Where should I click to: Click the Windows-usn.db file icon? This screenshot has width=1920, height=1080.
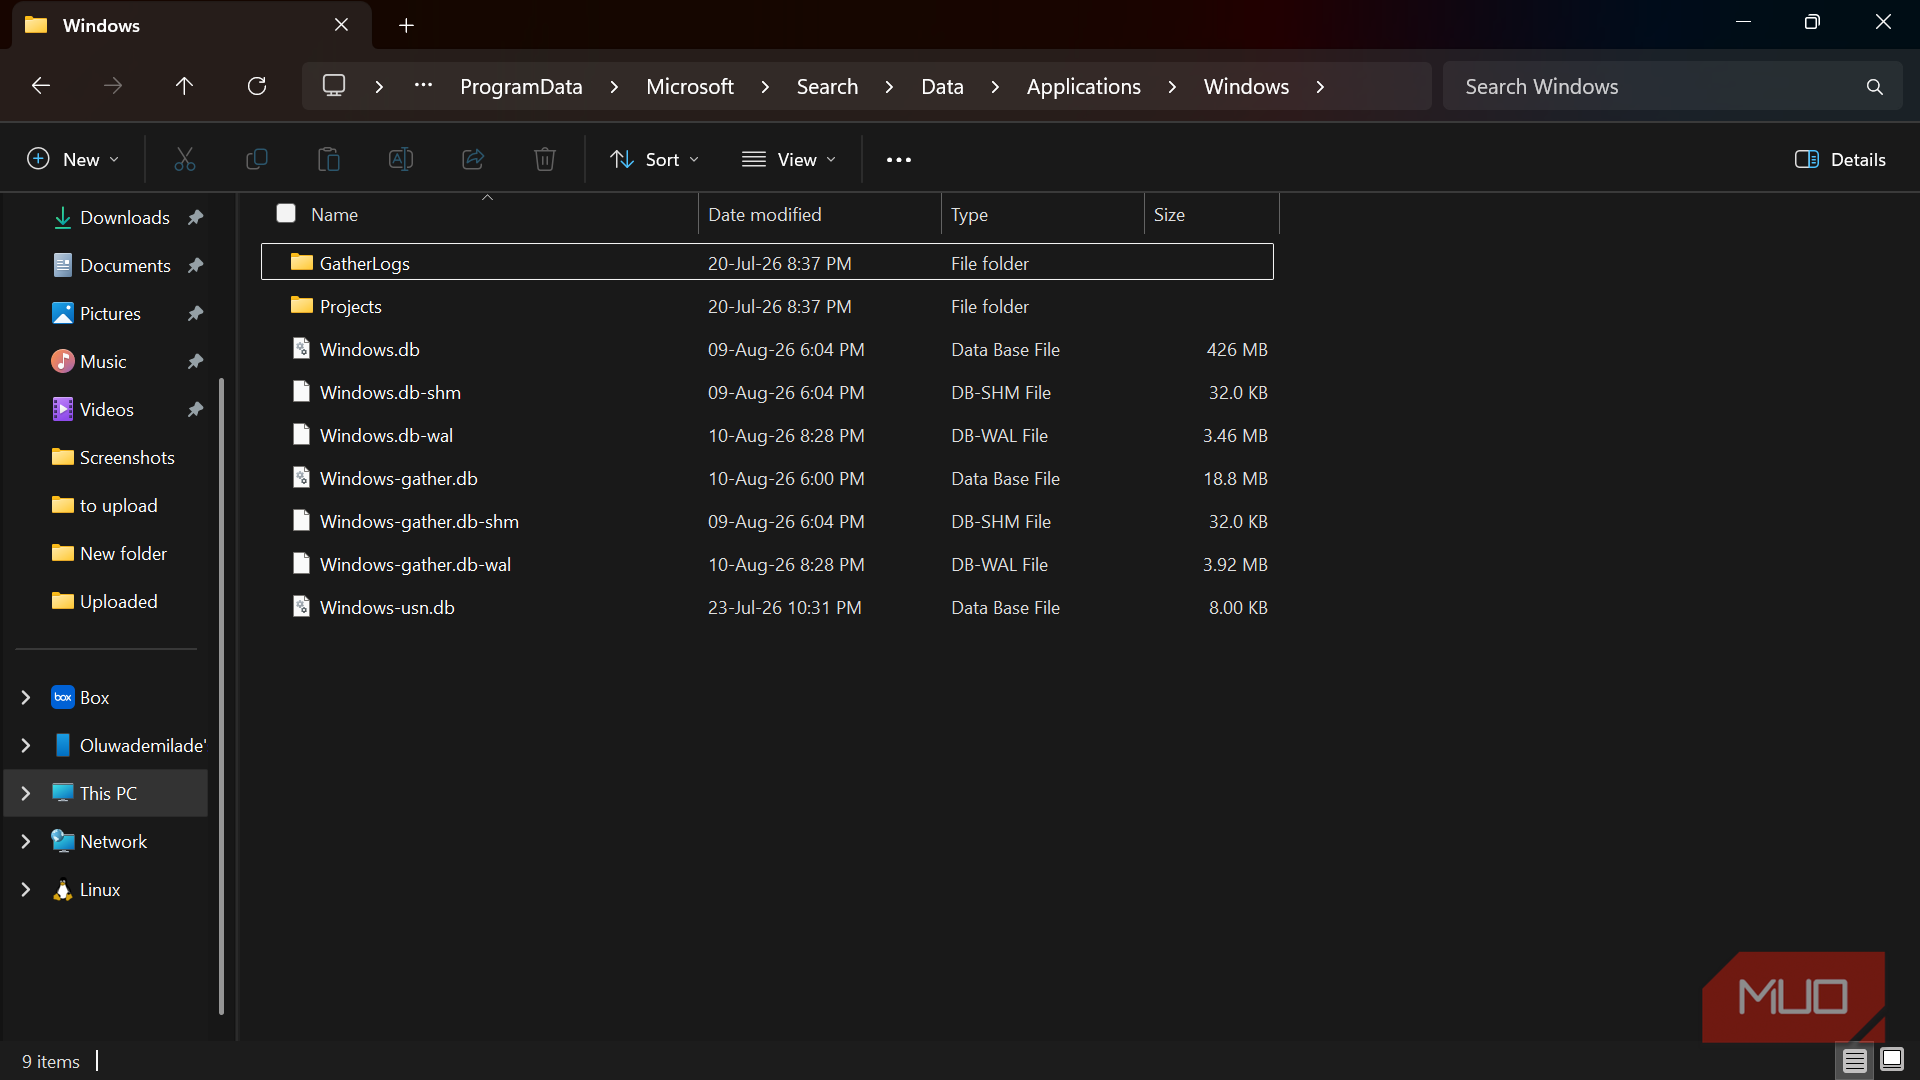301,606
